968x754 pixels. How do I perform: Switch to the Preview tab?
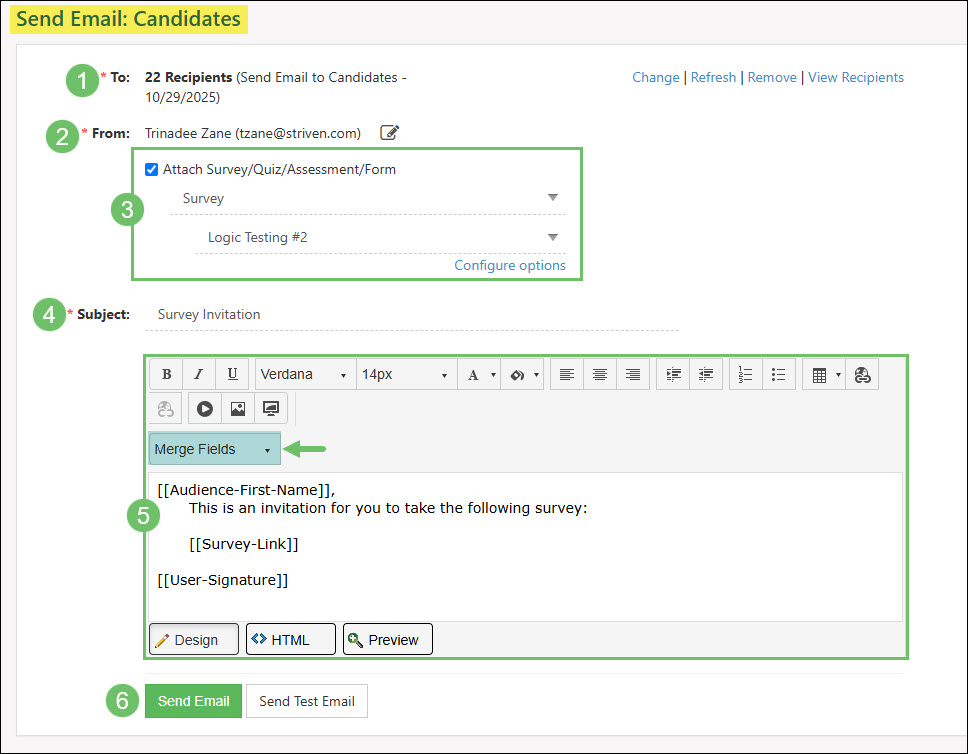387,638
